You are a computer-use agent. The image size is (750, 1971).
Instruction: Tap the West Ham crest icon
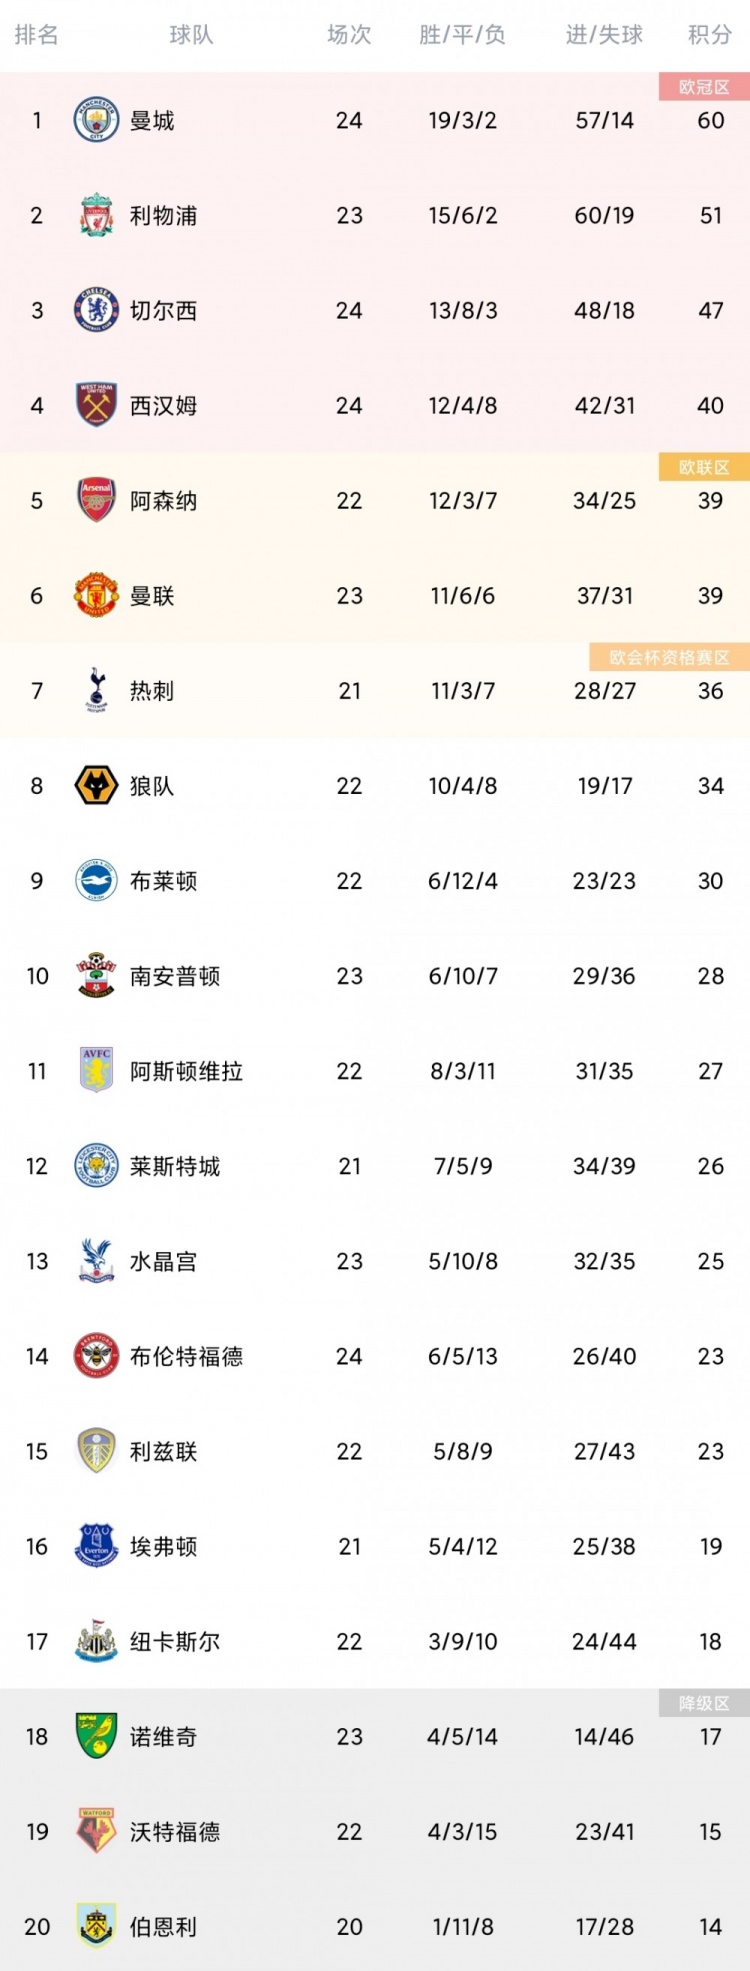[x=97, y=405]
